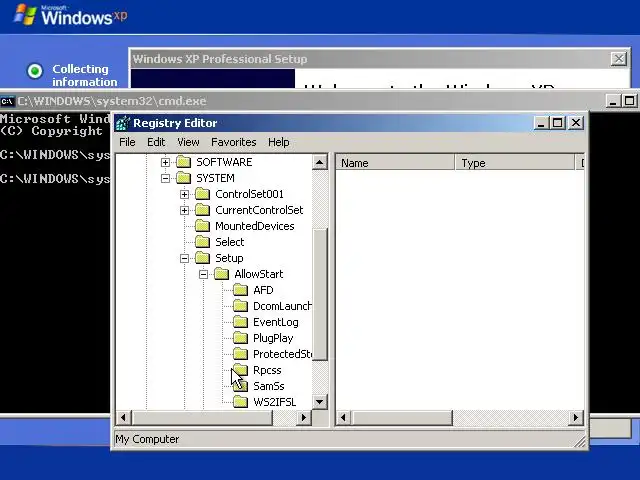Image resolution: width=640 pixels, height=480 pixels.
Task: Open the Help menu in Registry Editor
Action: (279, 142)
